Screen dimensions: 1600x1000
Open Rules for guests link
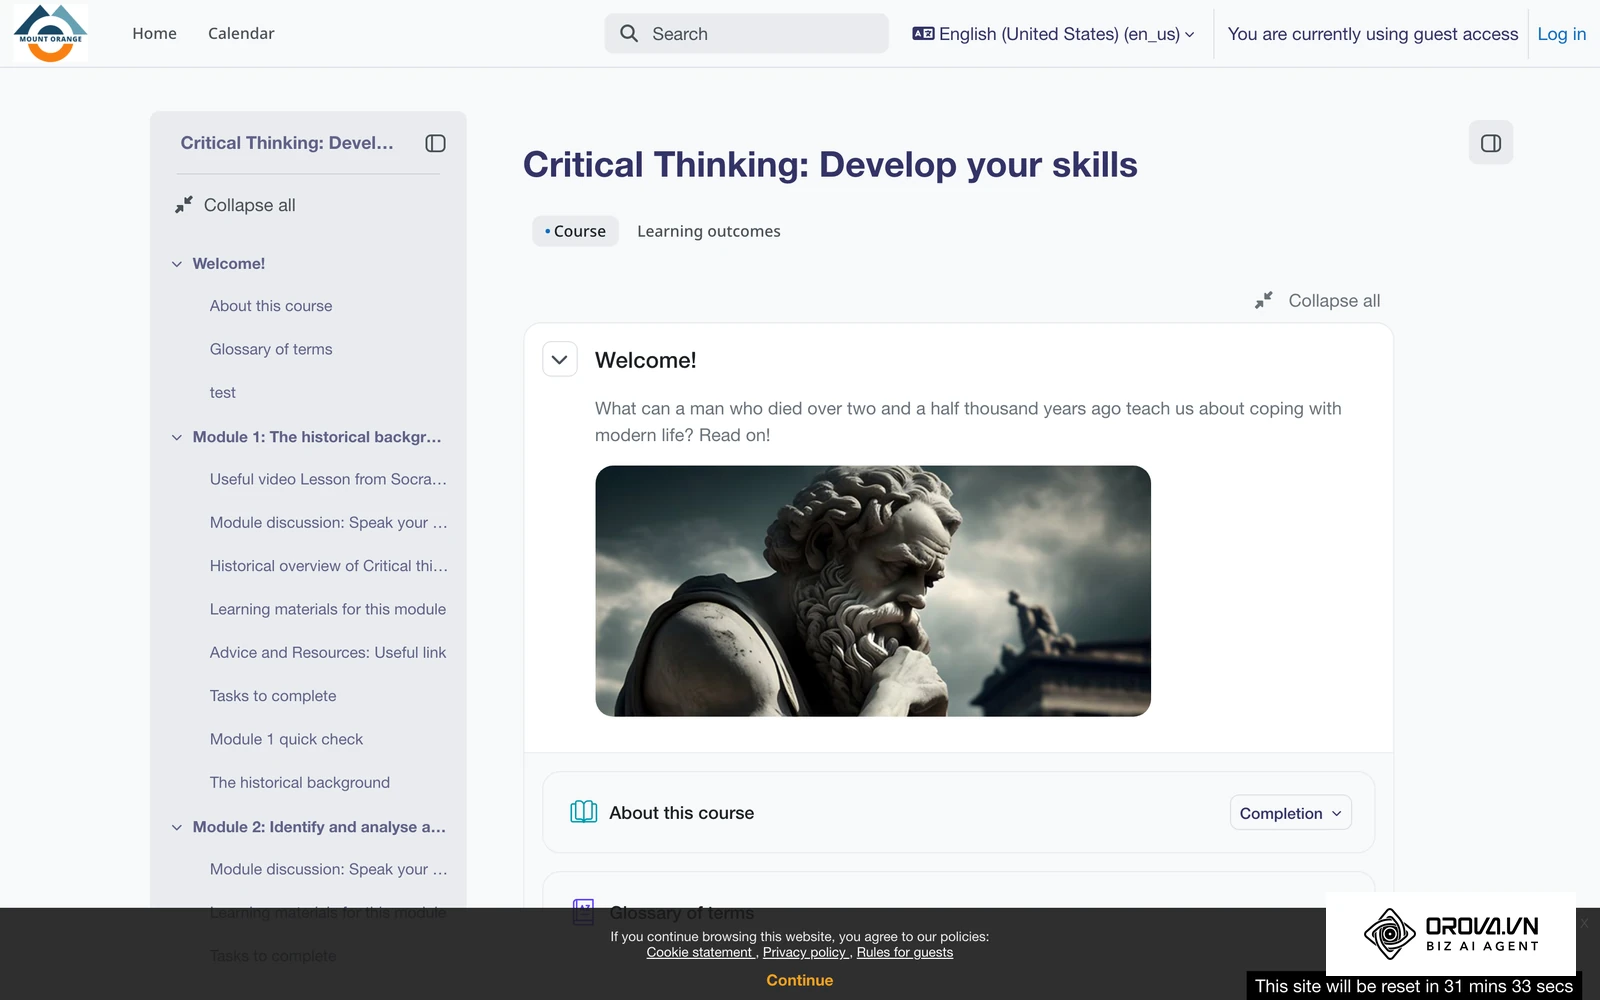click(x=905, y=952)
